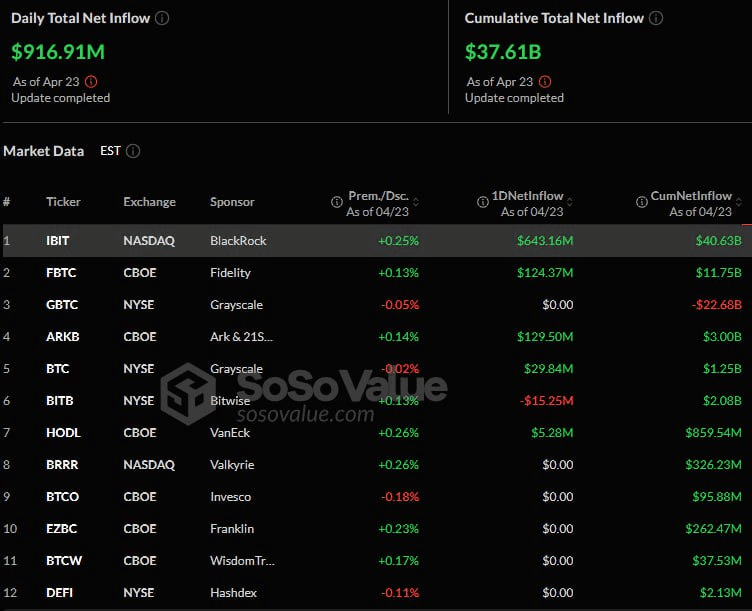
Task: Select EZBC ticker
Action: click(x=61, y=529)
